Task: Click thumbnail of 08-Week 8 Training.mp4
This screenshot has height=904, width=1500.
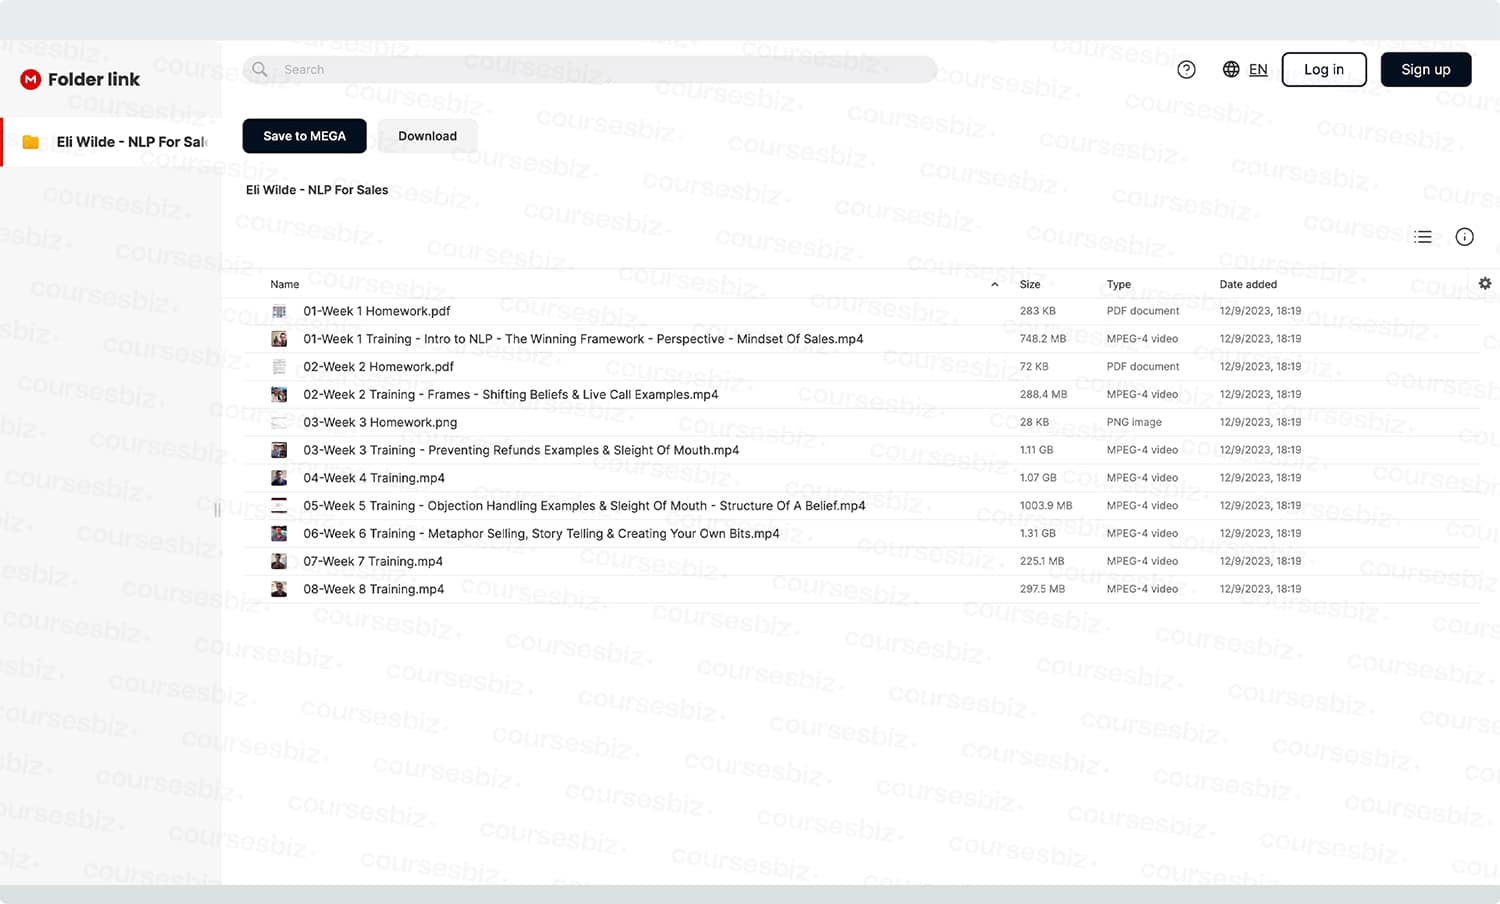Action: point(279,589)
